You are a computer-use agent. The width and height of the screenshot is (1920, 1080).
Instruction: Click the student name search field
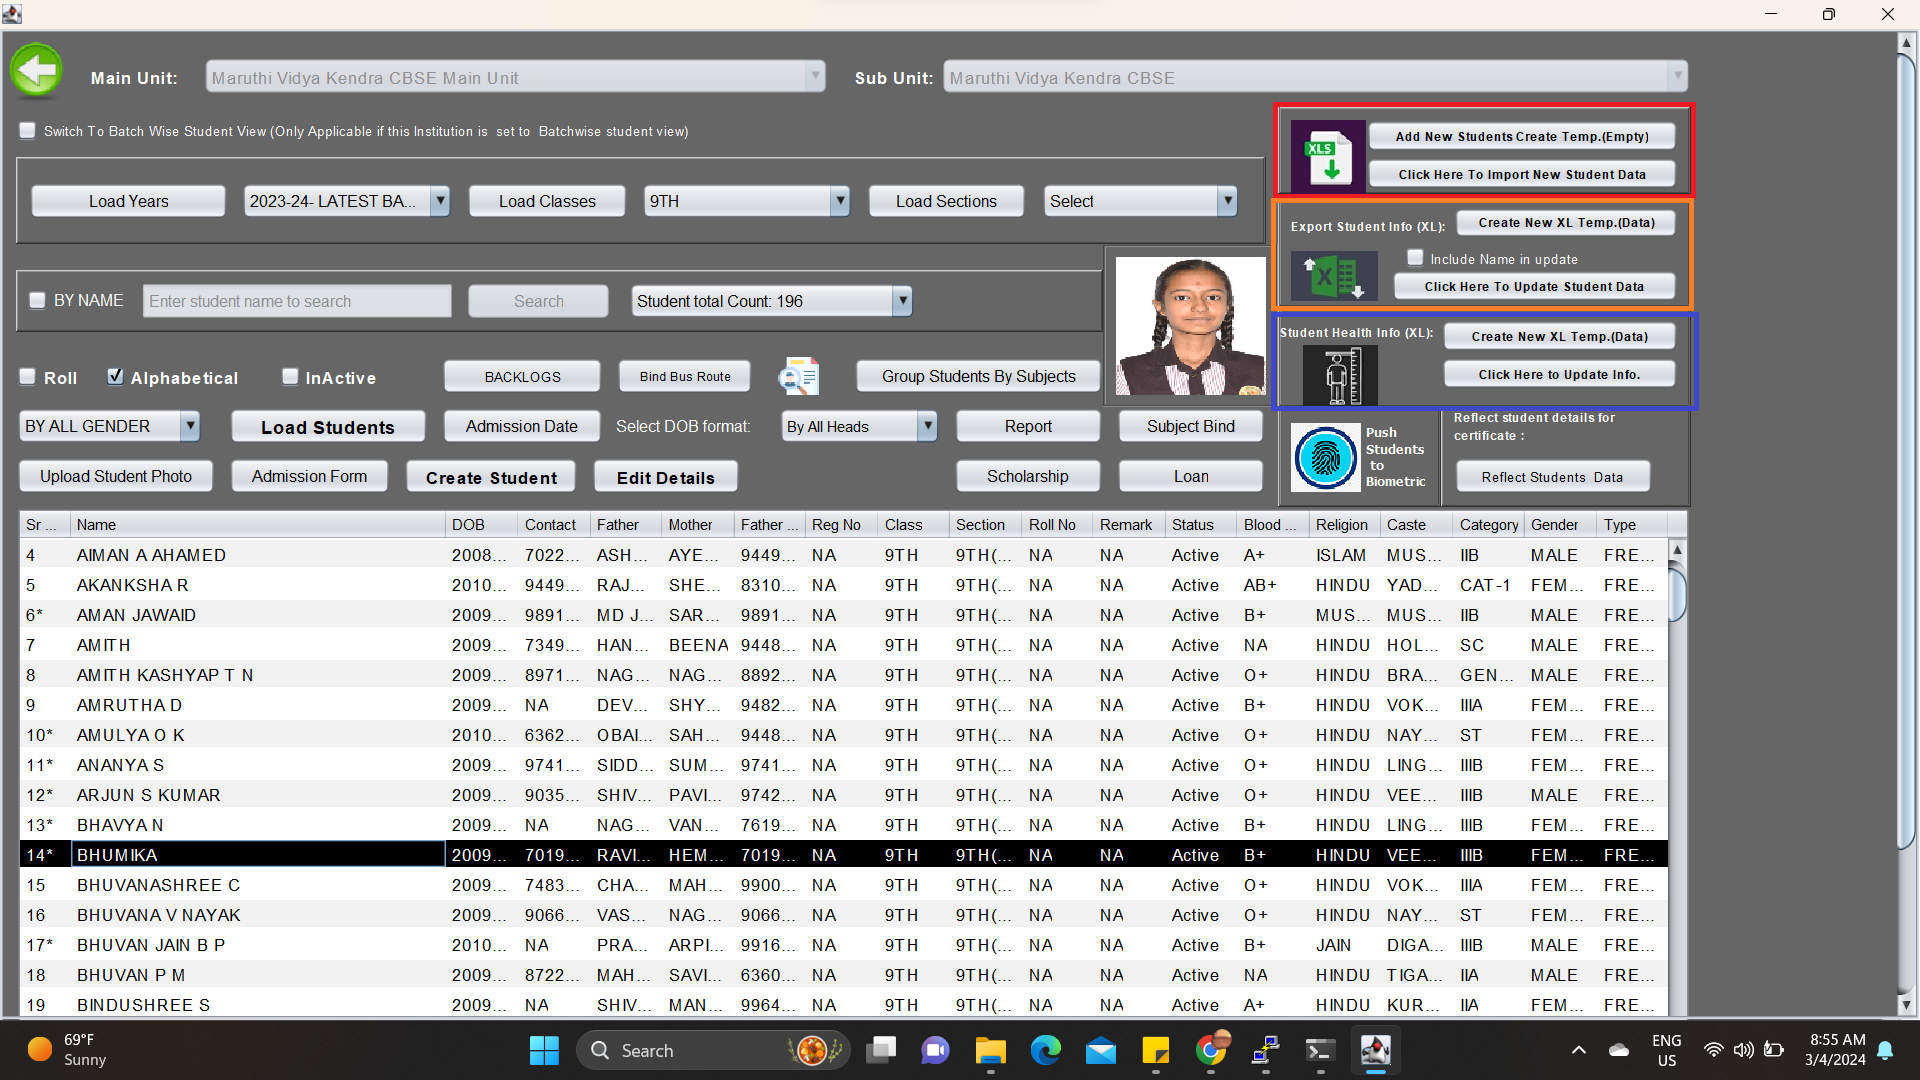pos(297,301)
